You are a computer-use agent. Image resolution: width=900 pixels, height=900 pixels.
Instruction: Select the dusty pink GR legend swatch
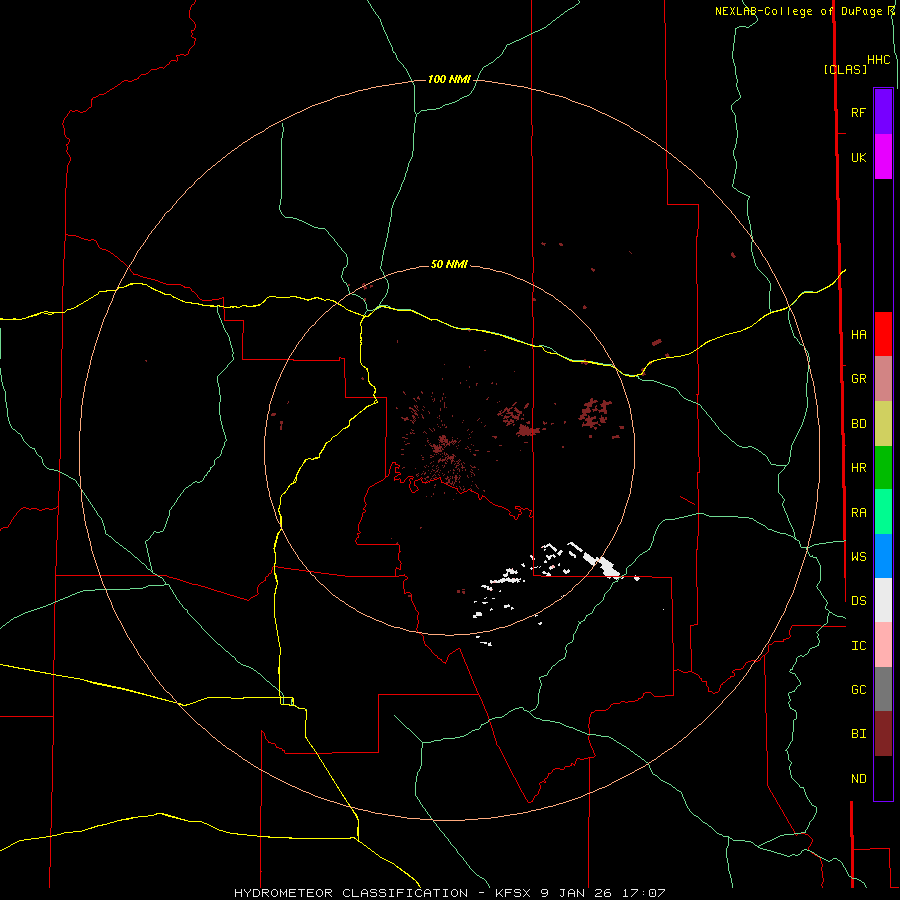(883, 379)
